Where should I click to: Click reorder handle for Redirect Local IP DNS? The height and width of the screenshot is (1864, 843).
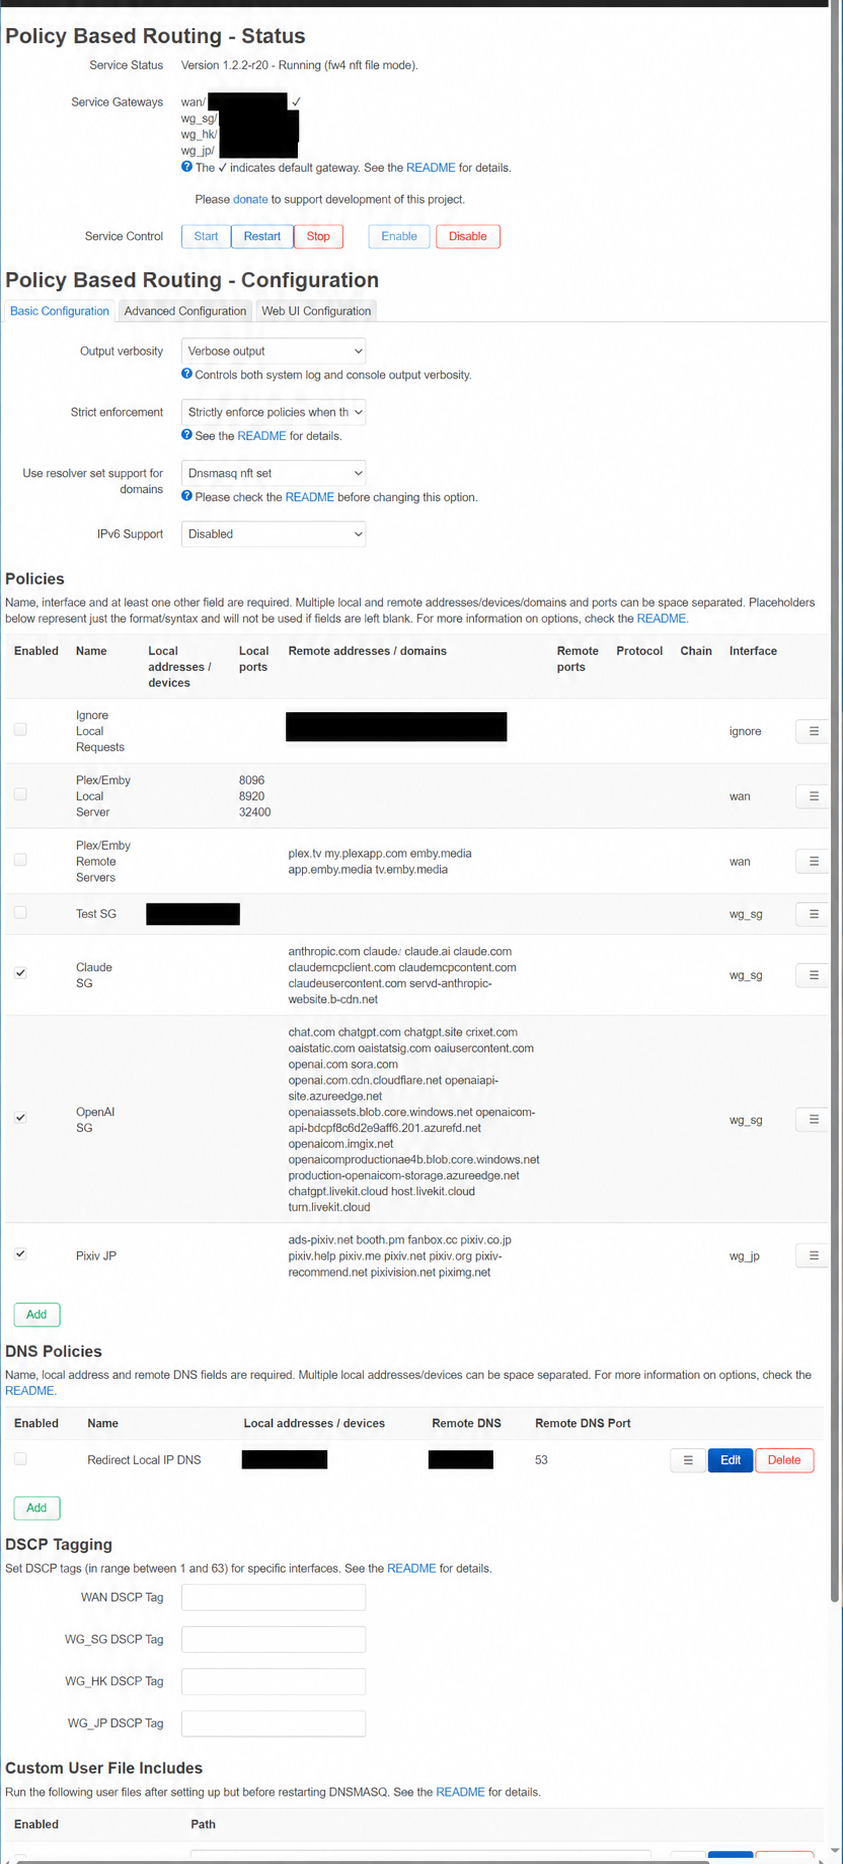click(687, 1460)
